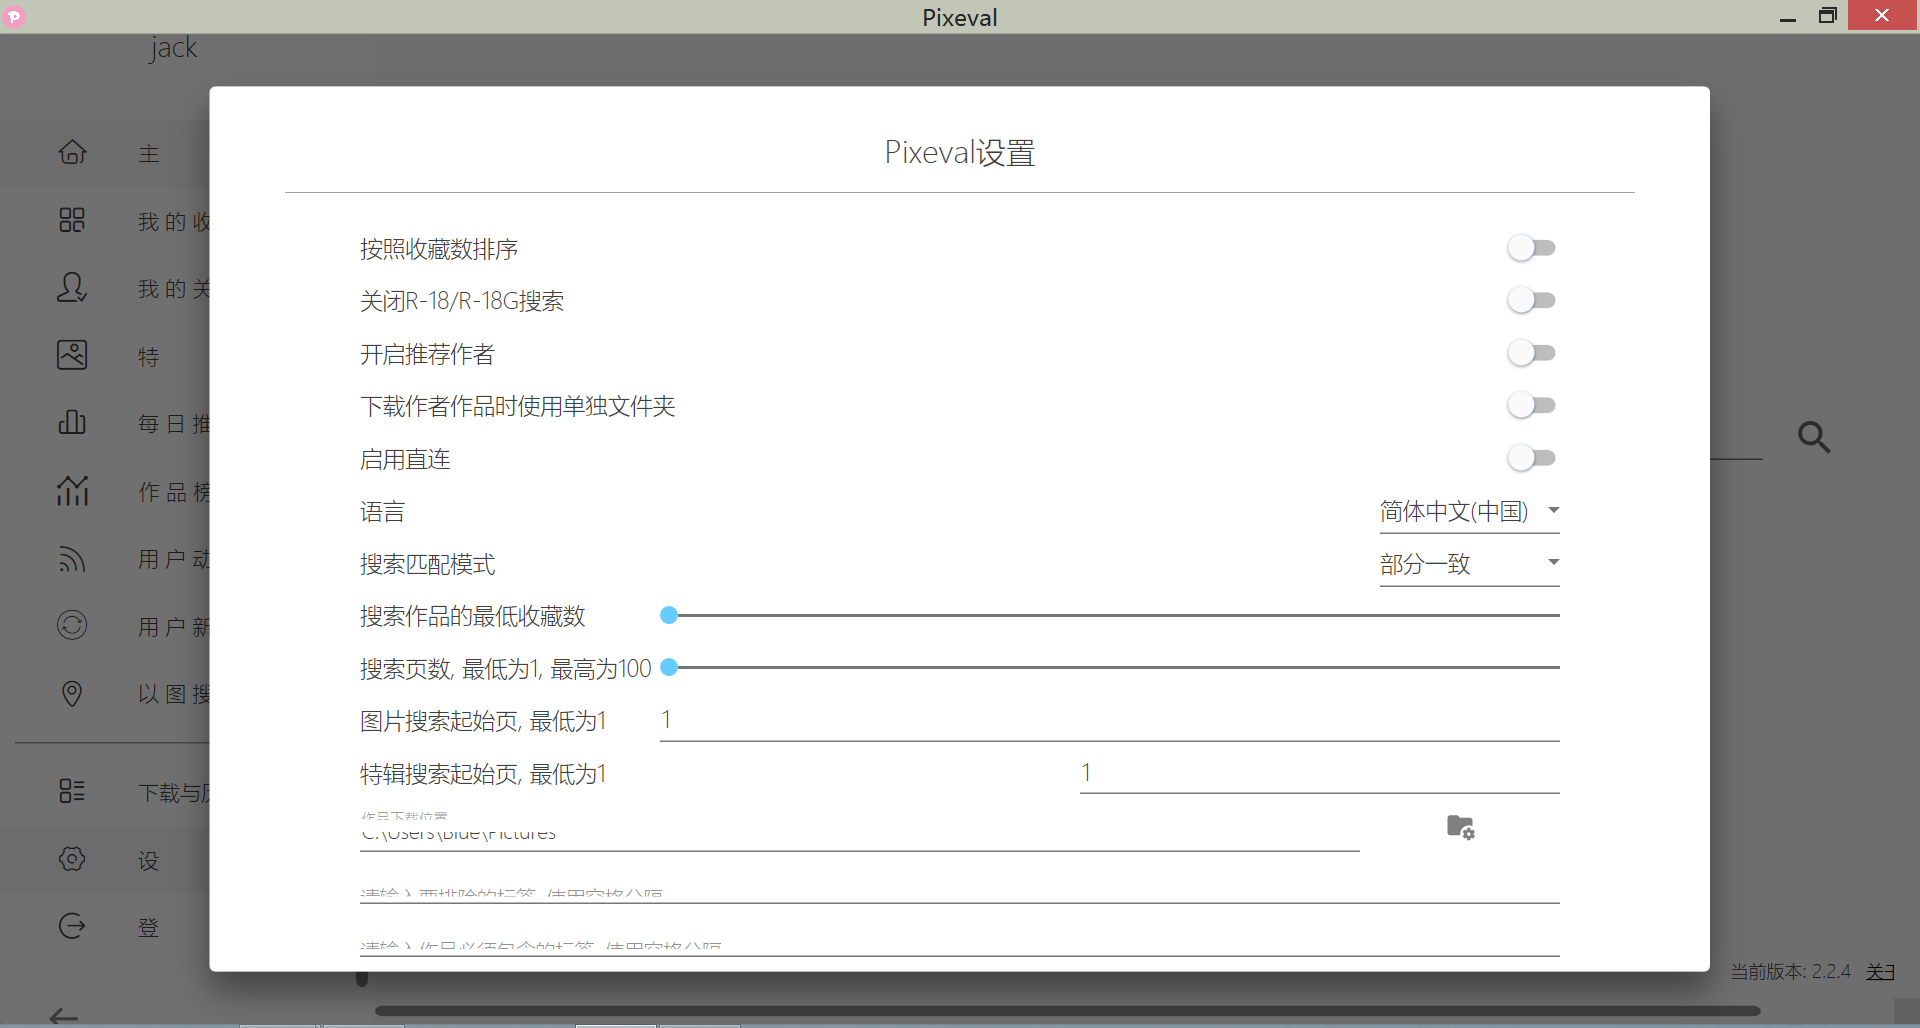Screen dimensions: 1920x1028
Task: Toggle 按照收藏数排序 switch
Action: [1532, 248]
